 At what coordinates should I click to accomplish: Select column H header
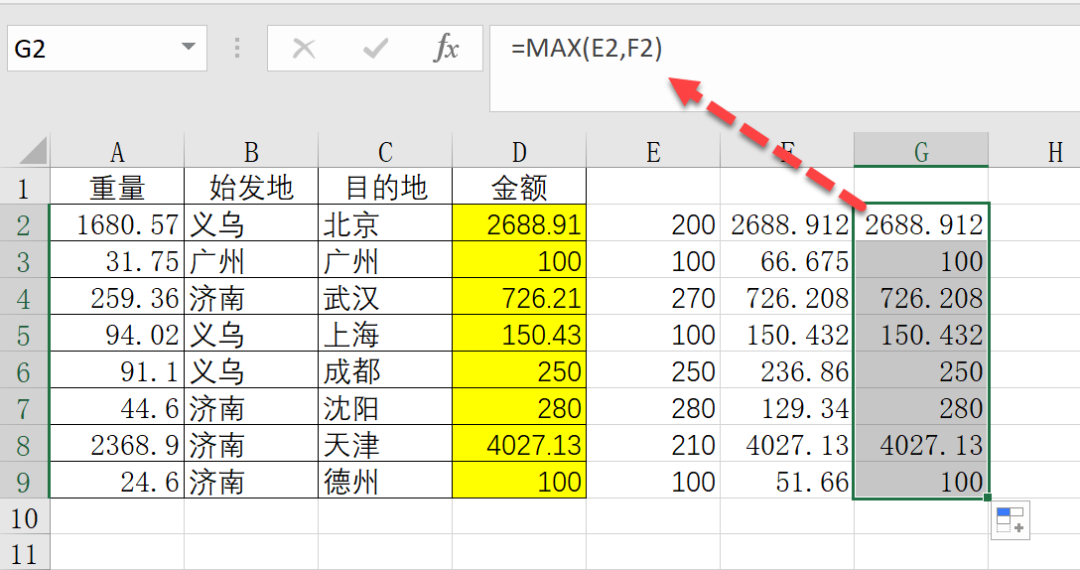coord(1034,151)
